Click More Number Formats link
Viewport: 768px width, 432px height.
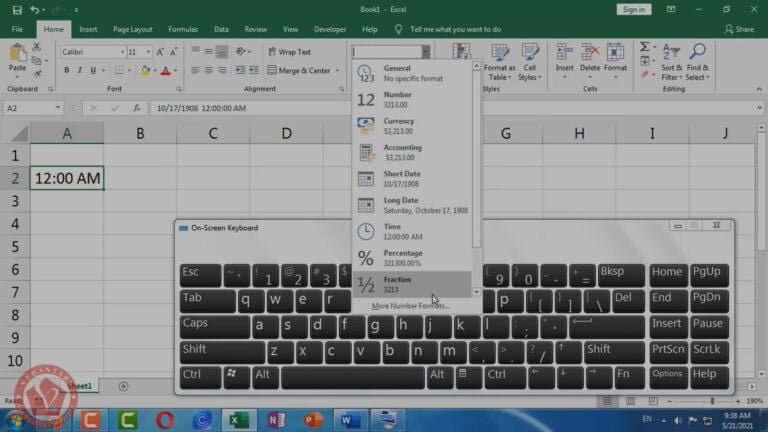410,306
